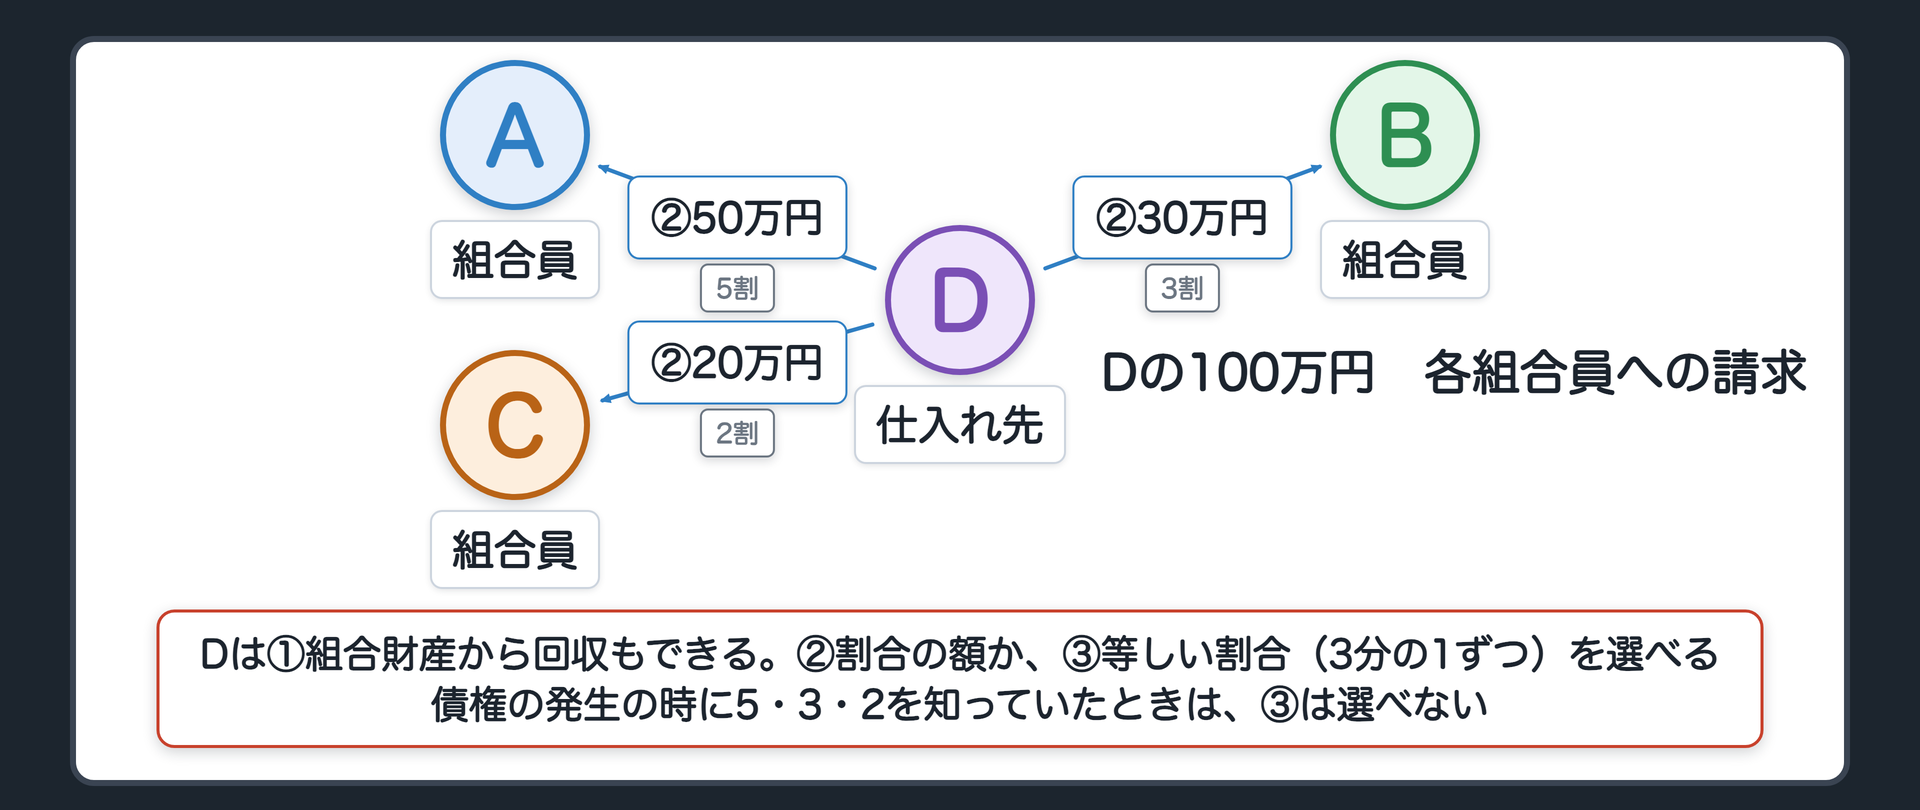The image size is (1920, 810).
Task: Click the 組合員 label under node C
Action: [x=515, y=550]
